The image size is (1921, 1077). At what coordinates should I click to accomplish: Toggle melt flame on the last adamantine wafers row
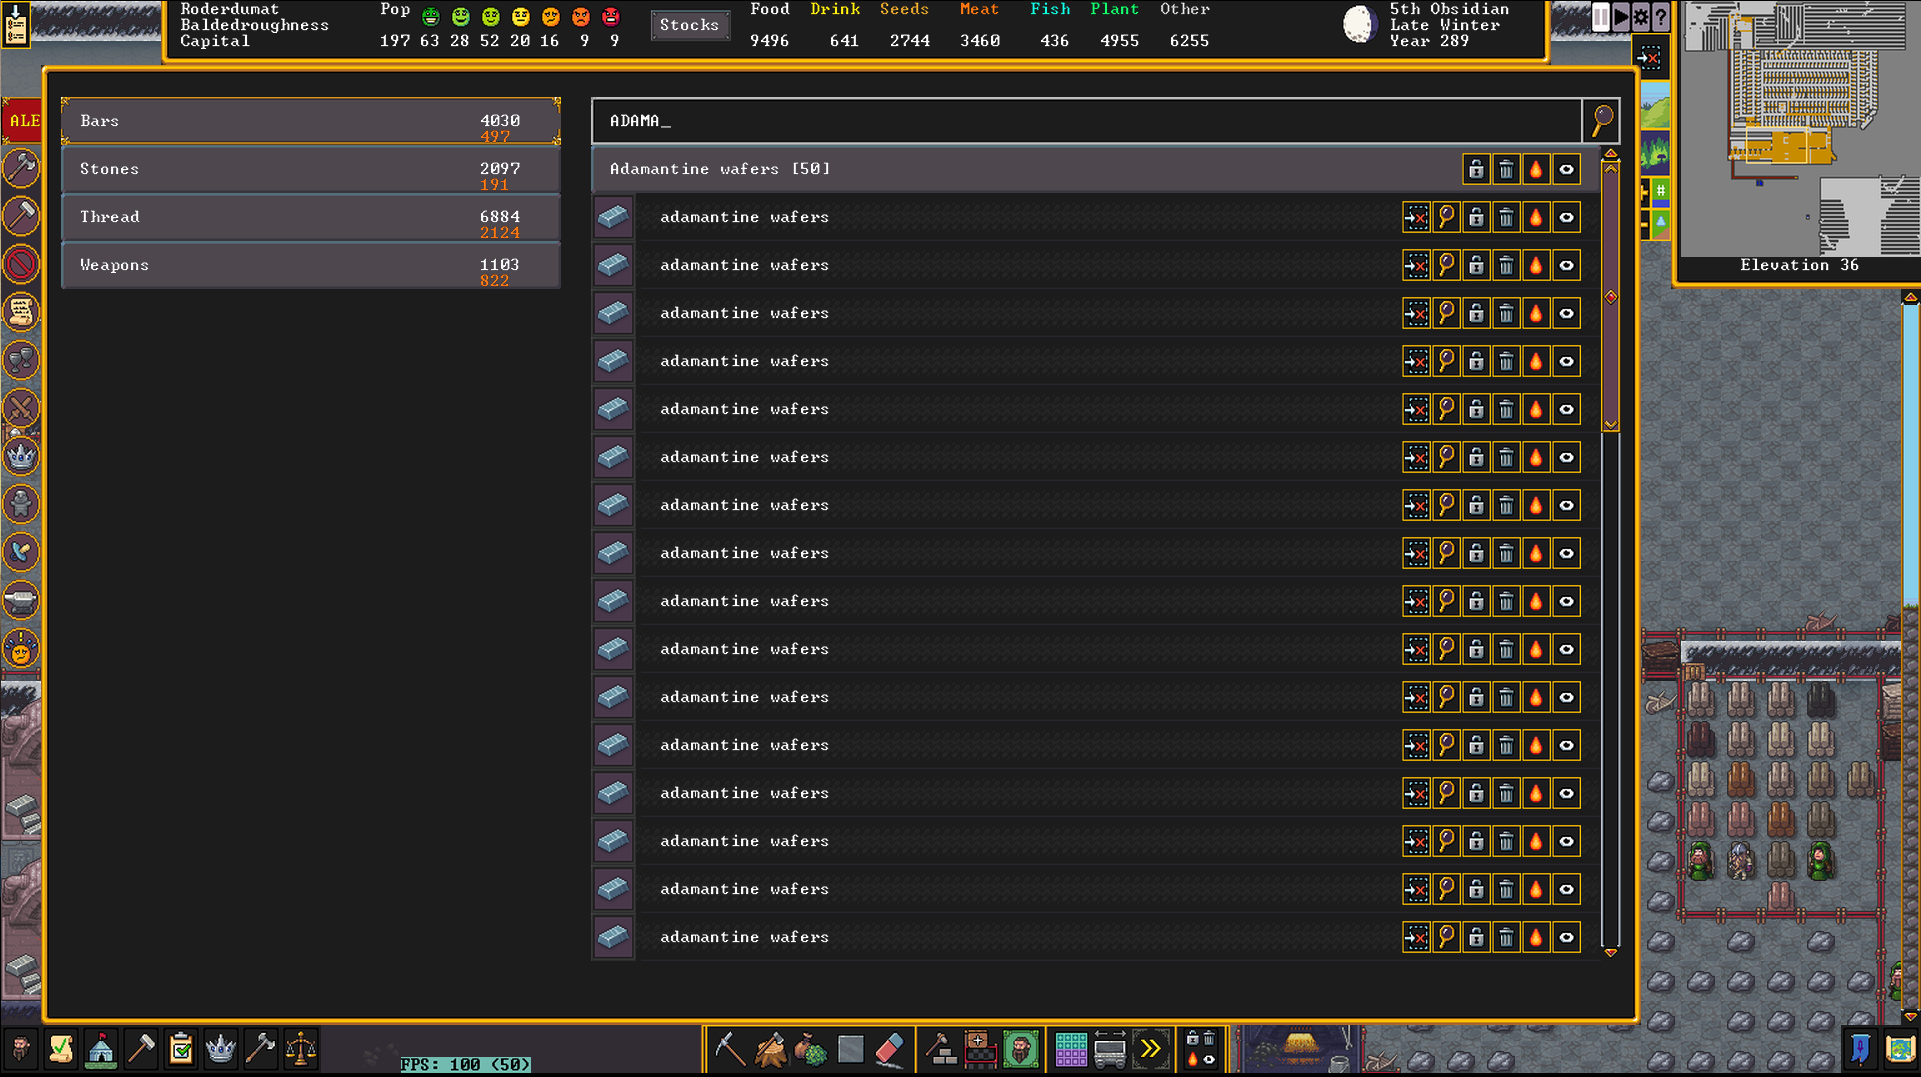coord(1537,937)
